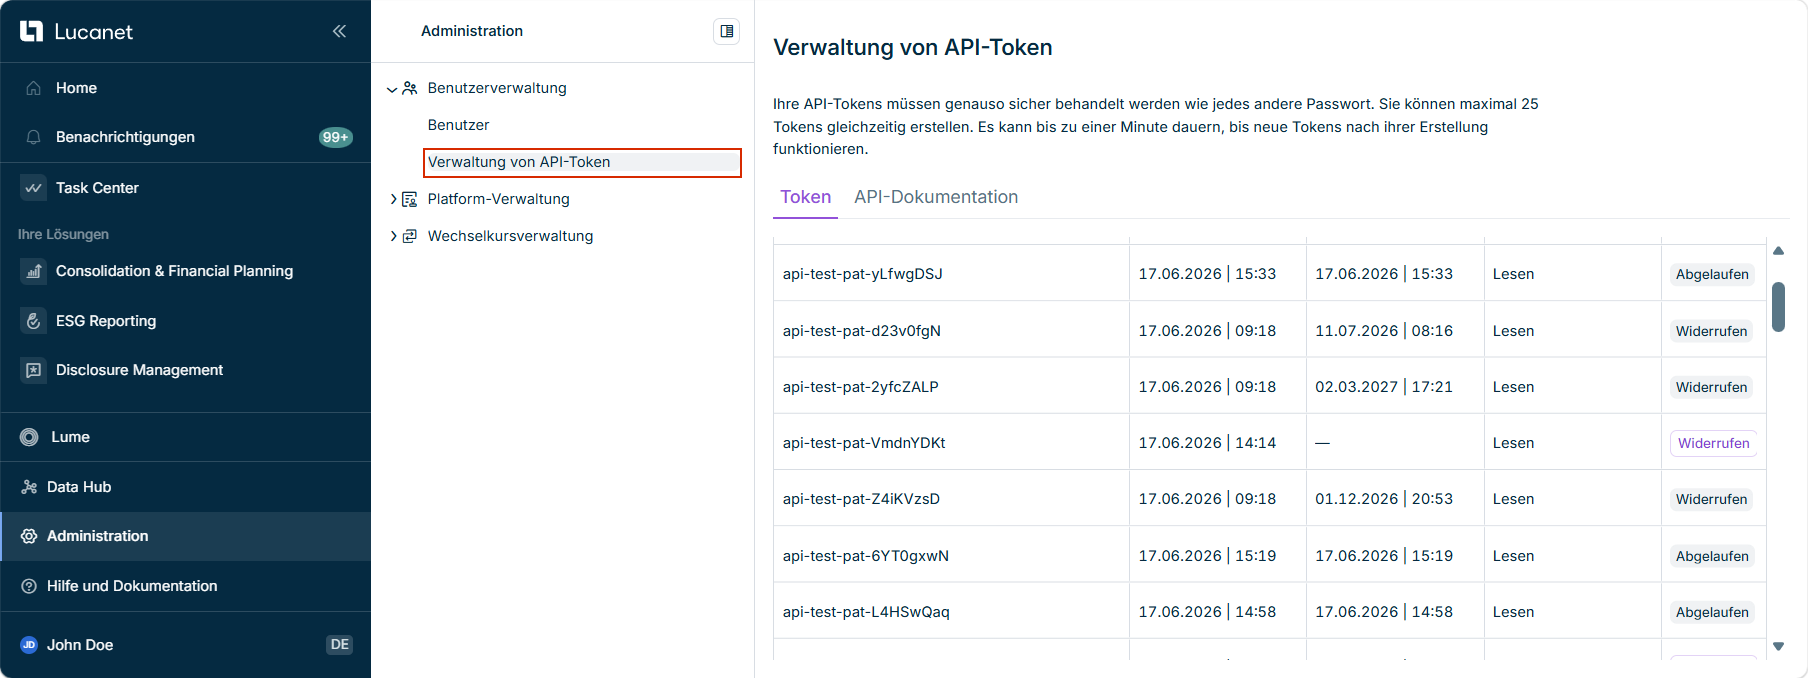Click Widerrufen status for api-test-pat-d23v0fgN
The height and width of the screenshot is (678, 1808).
point(1711,331)
